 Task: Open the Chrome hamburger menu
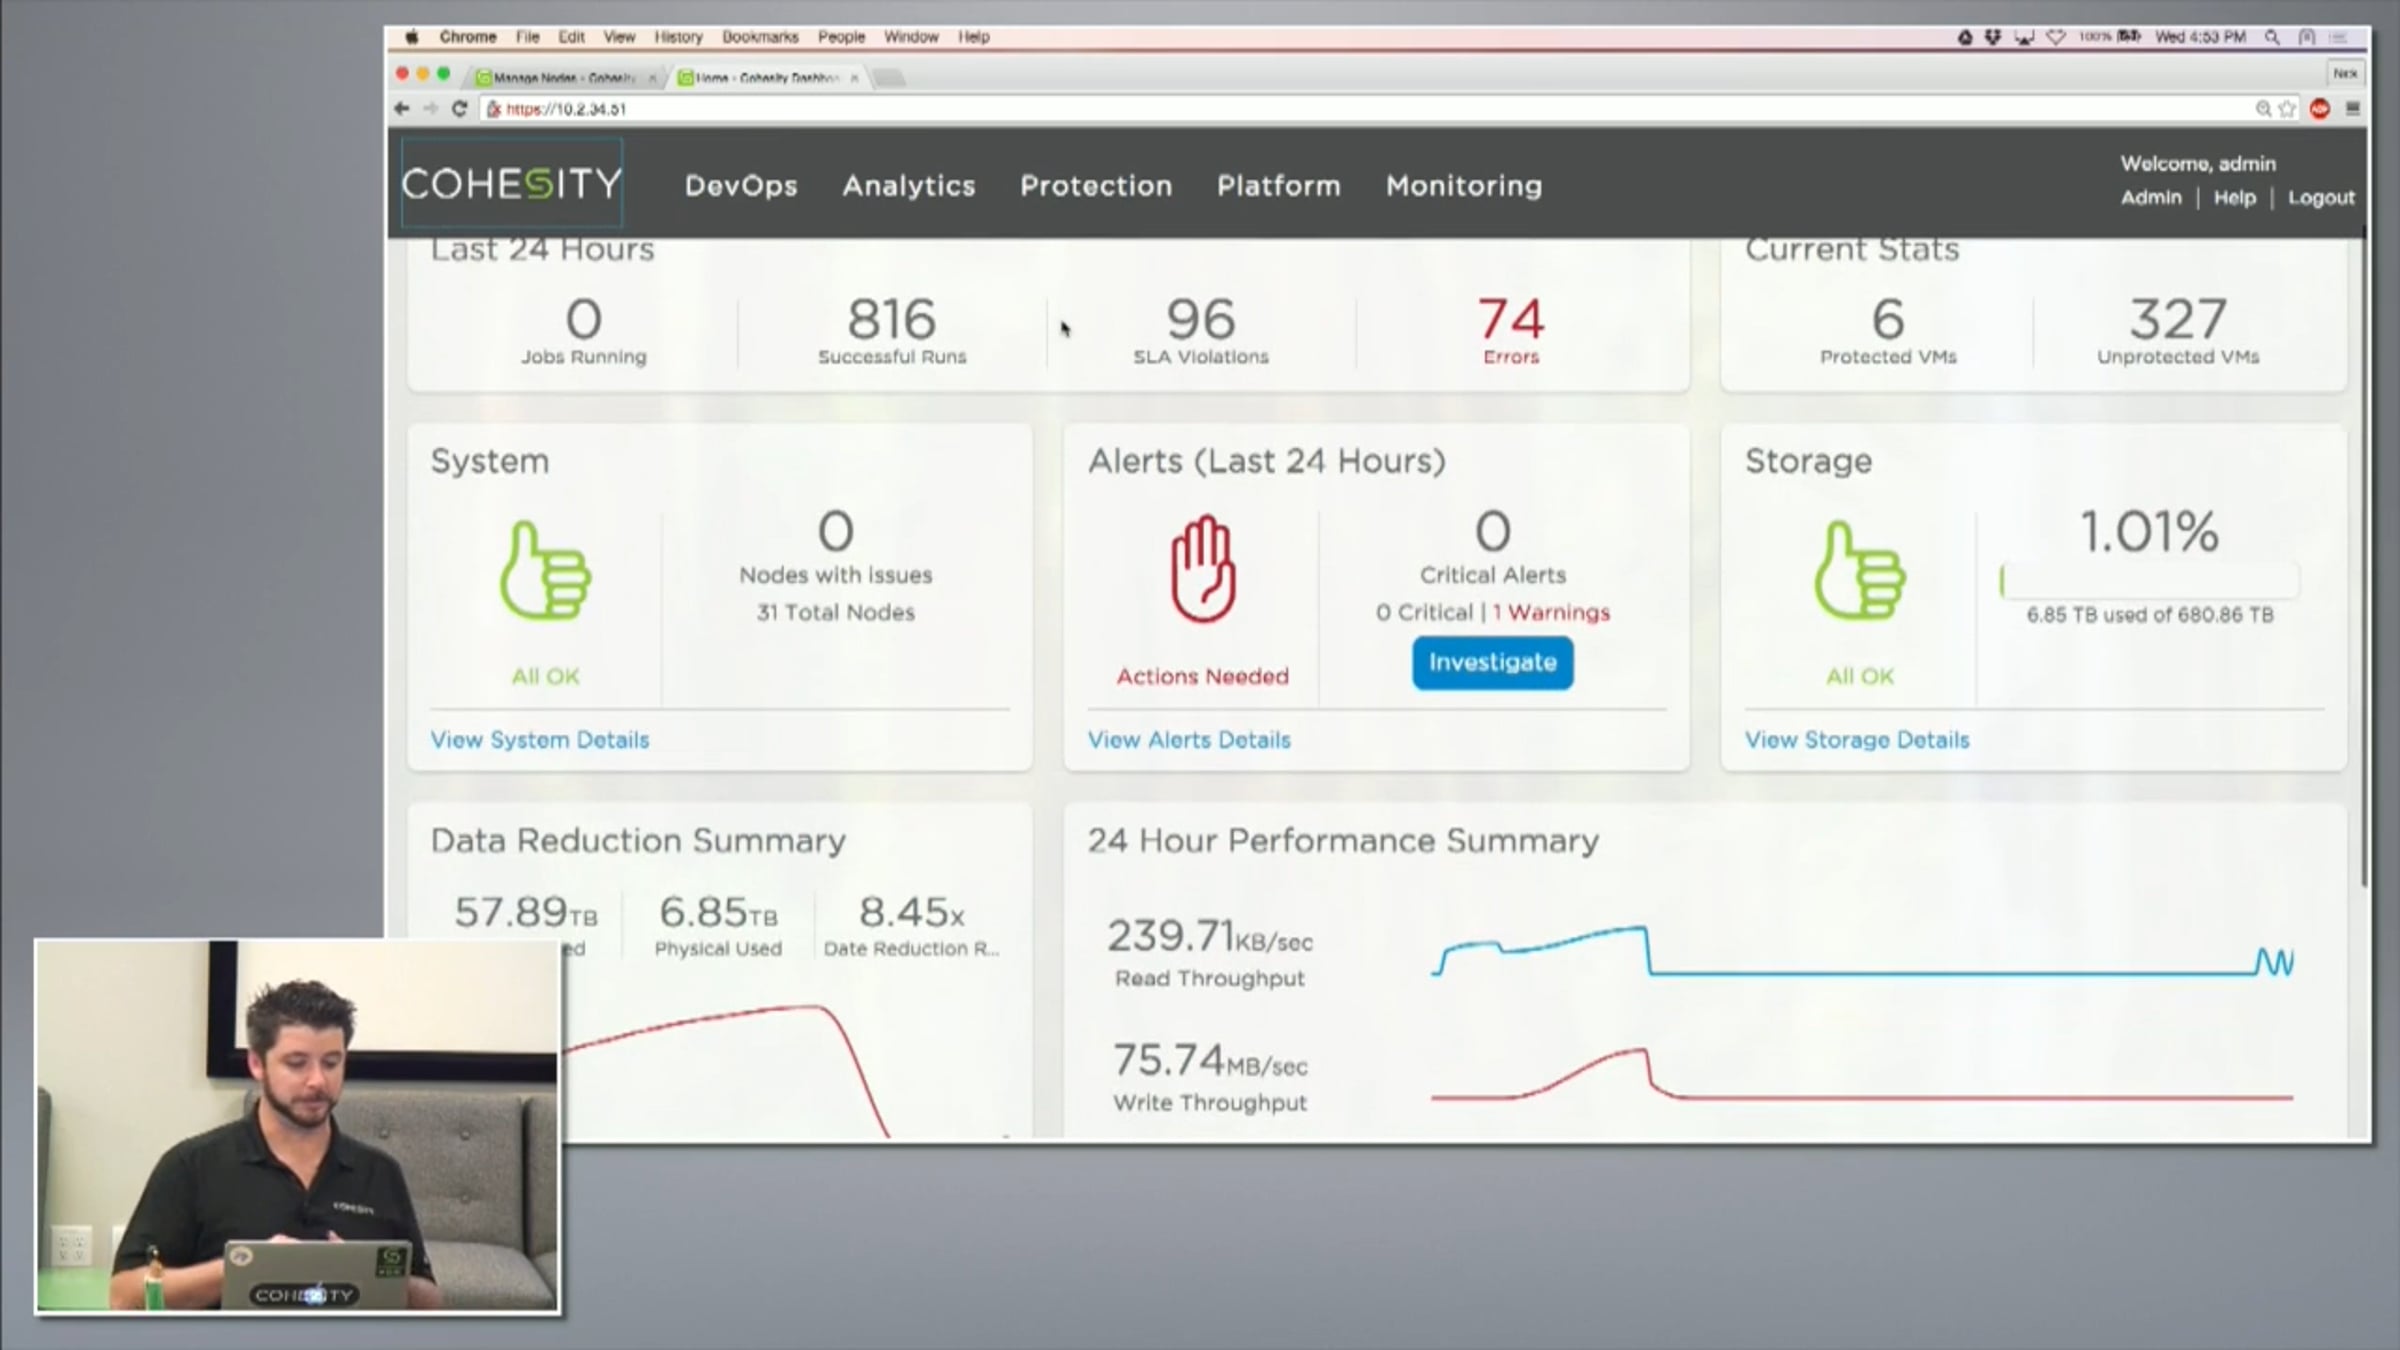pos(2352,109)
